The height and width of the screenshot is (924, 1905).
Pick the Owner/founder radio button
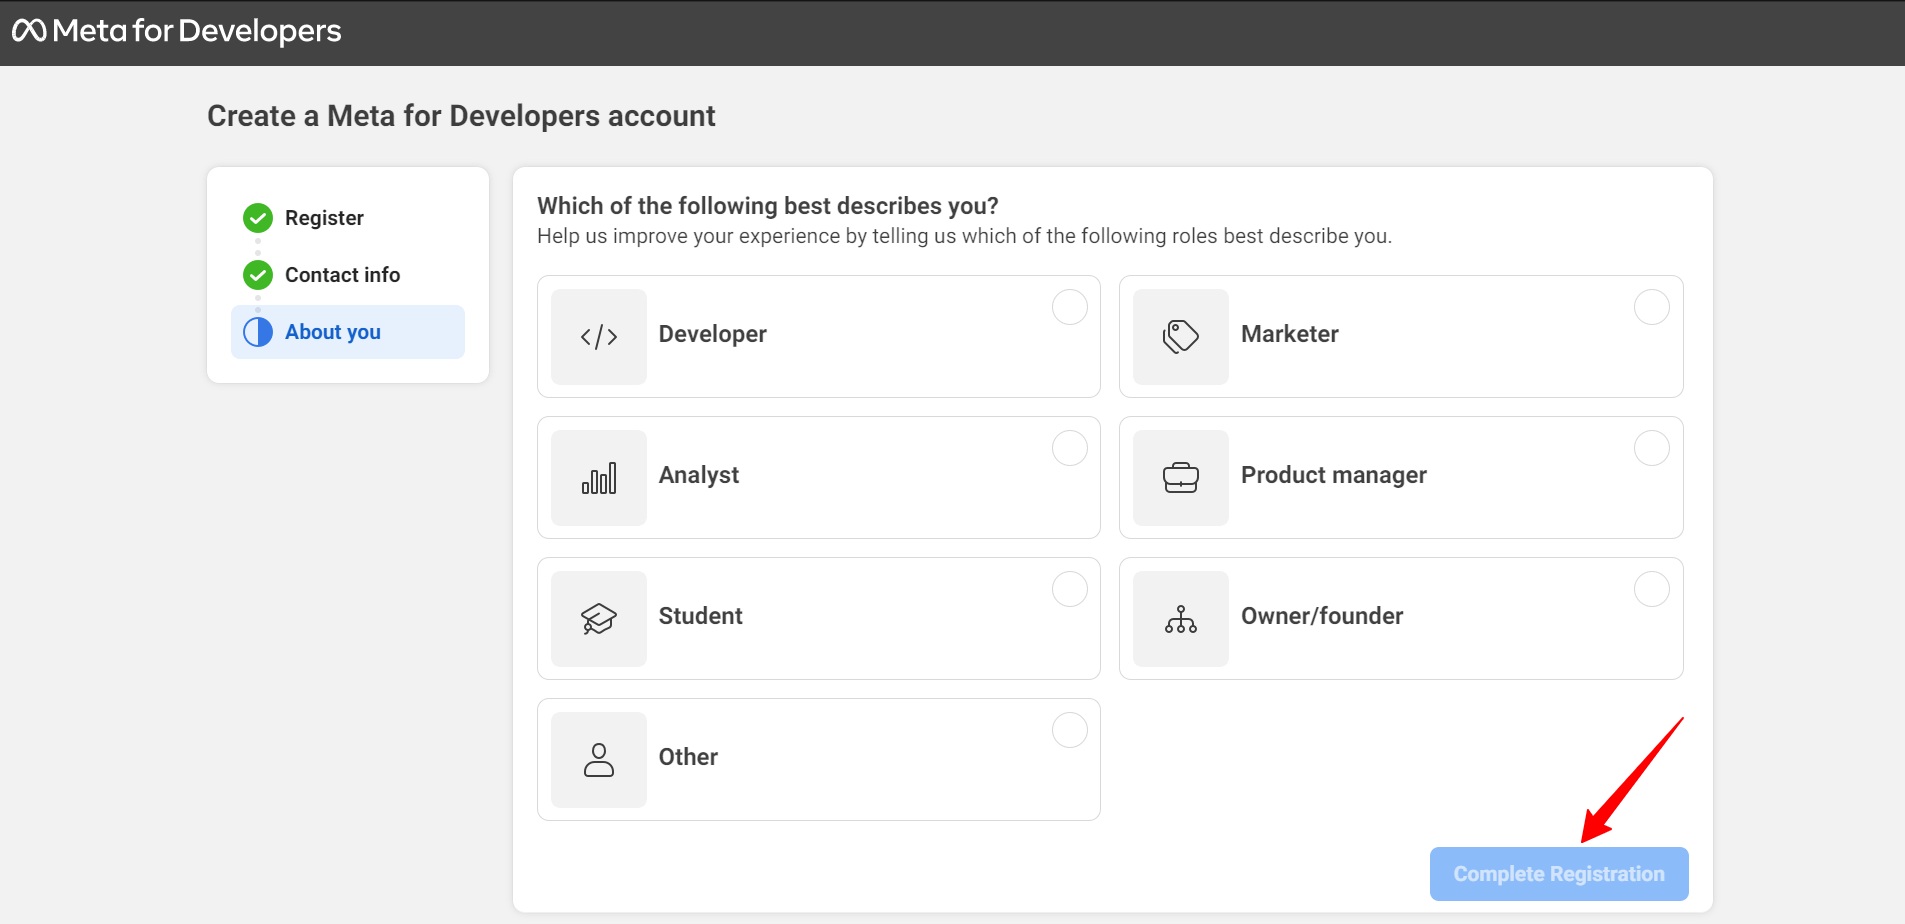(x=1652, y=589)
